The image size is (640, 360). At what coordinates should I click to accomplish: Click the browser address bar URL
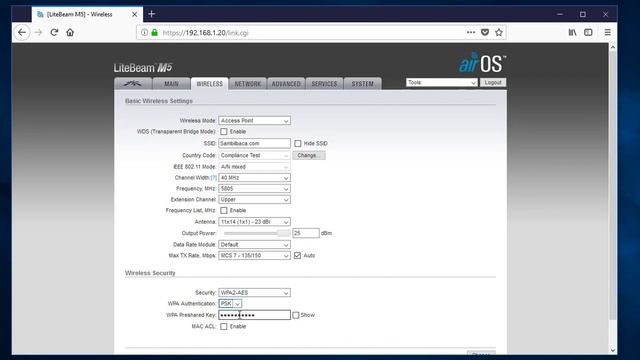pyautogui.click(x=205, y=33)
